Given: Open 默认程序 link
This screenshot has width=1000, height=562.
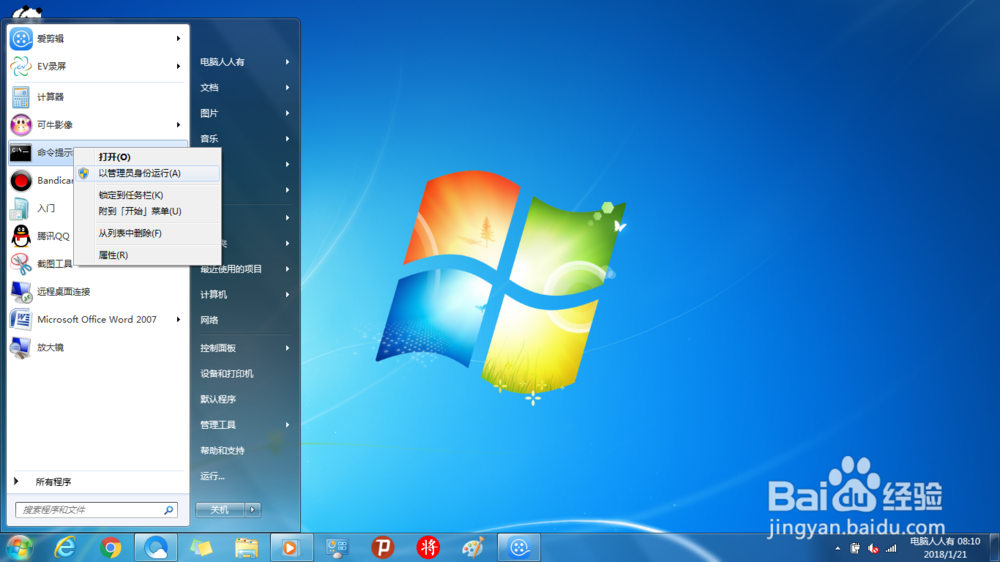Looking at the screenshot, I should pyautogui.click(x=218, y=399).
